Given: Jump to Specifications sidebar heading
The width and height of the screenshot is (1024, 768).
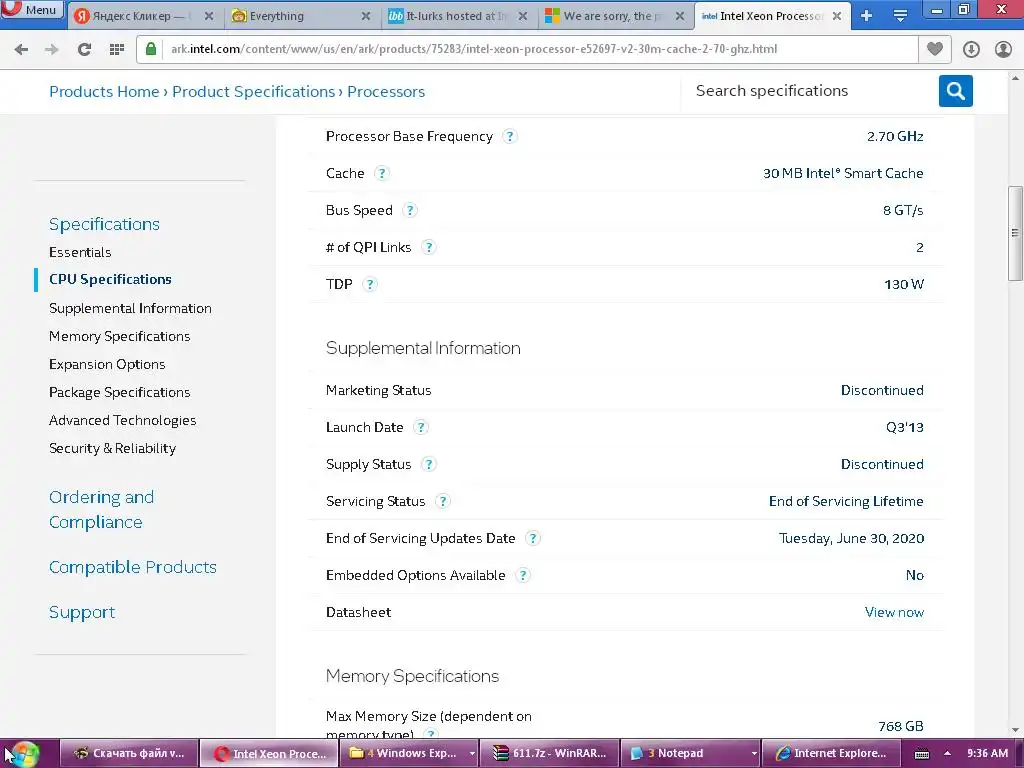Looking at the screenshot, I should (104, 224).
